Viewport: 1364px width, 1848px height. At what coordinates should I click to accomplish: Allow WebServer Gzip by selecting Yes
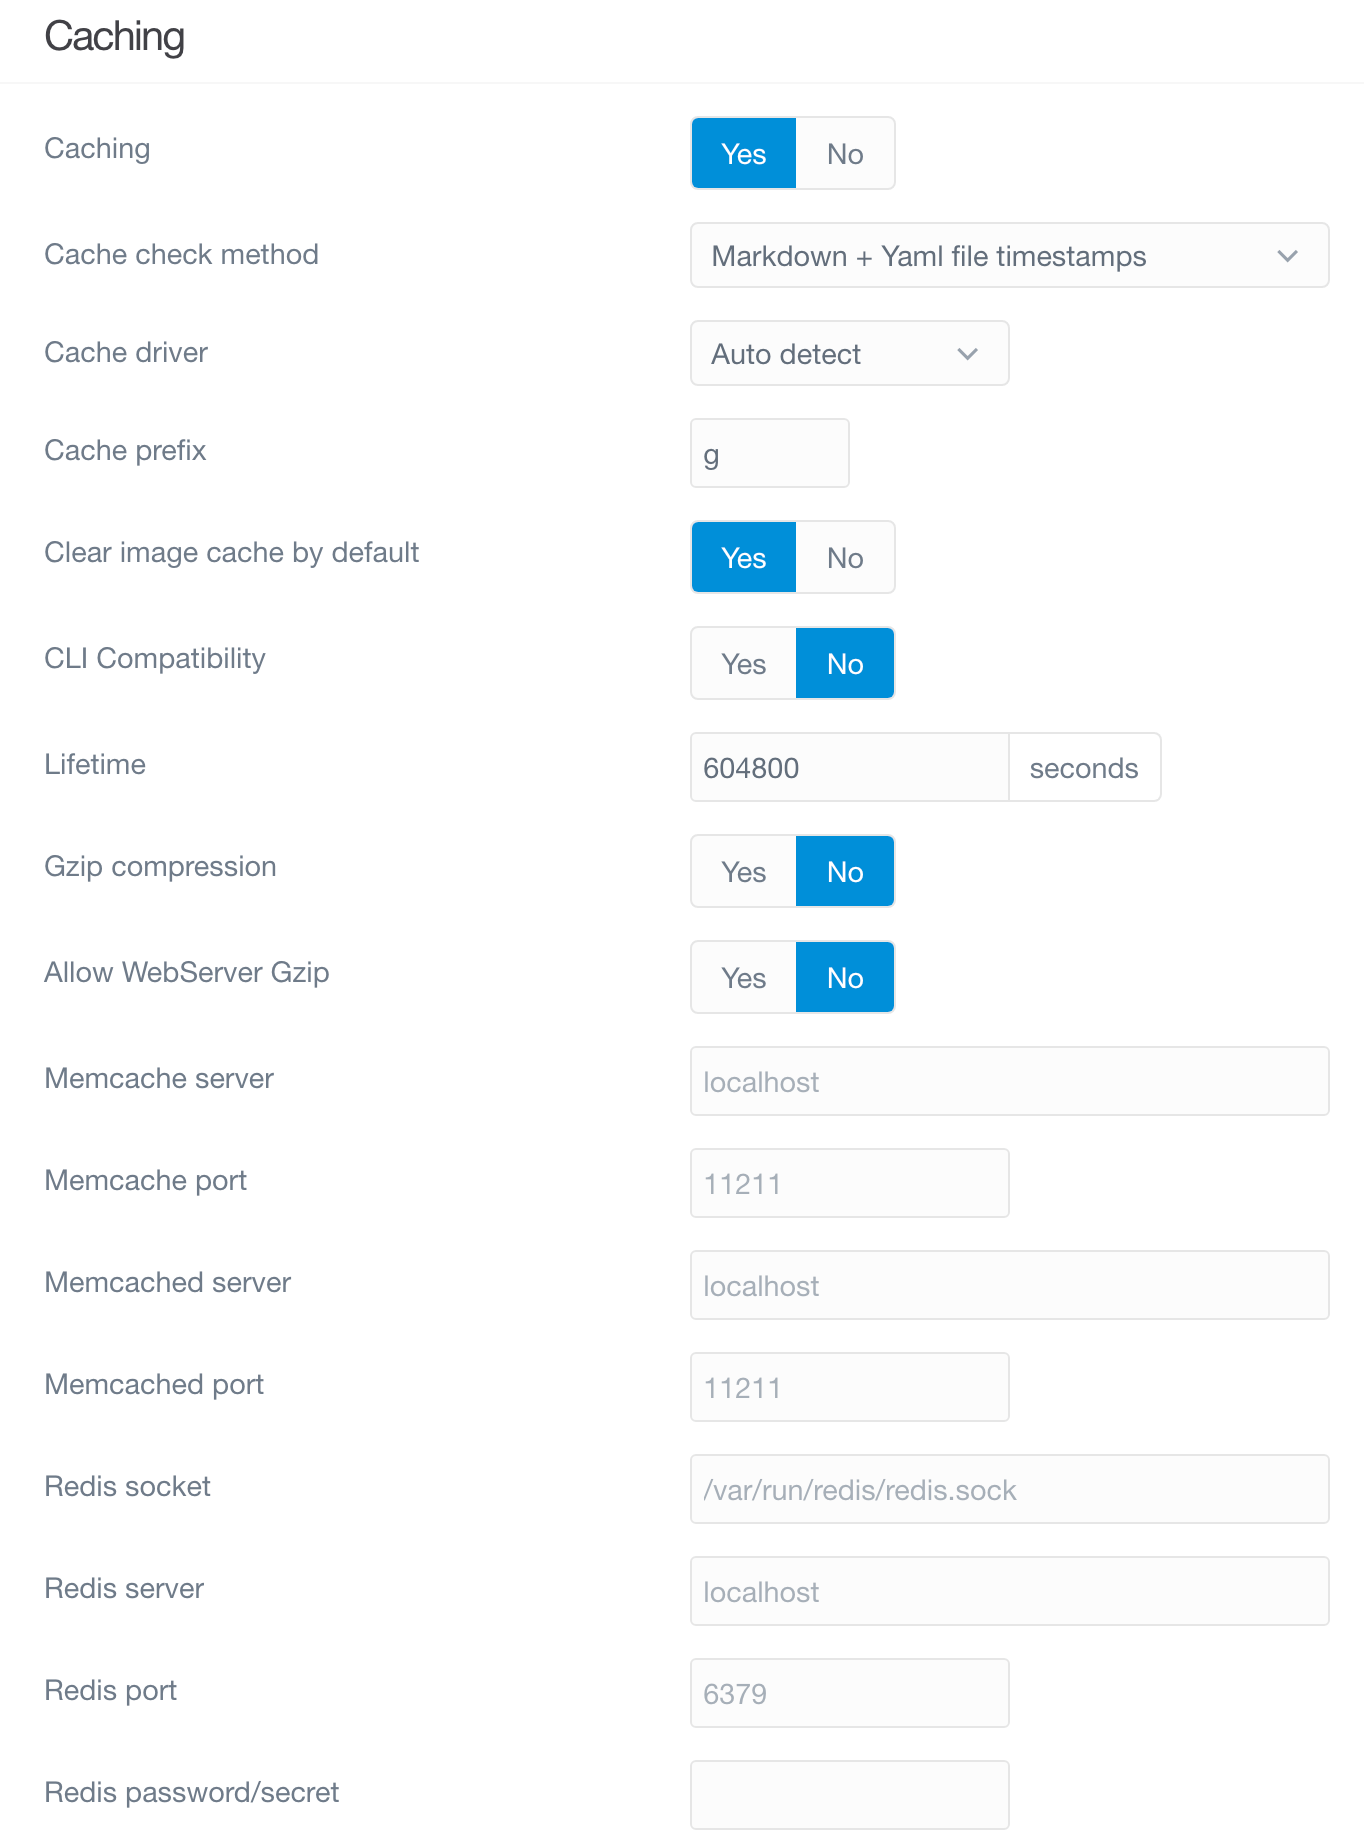click(742, 977)
